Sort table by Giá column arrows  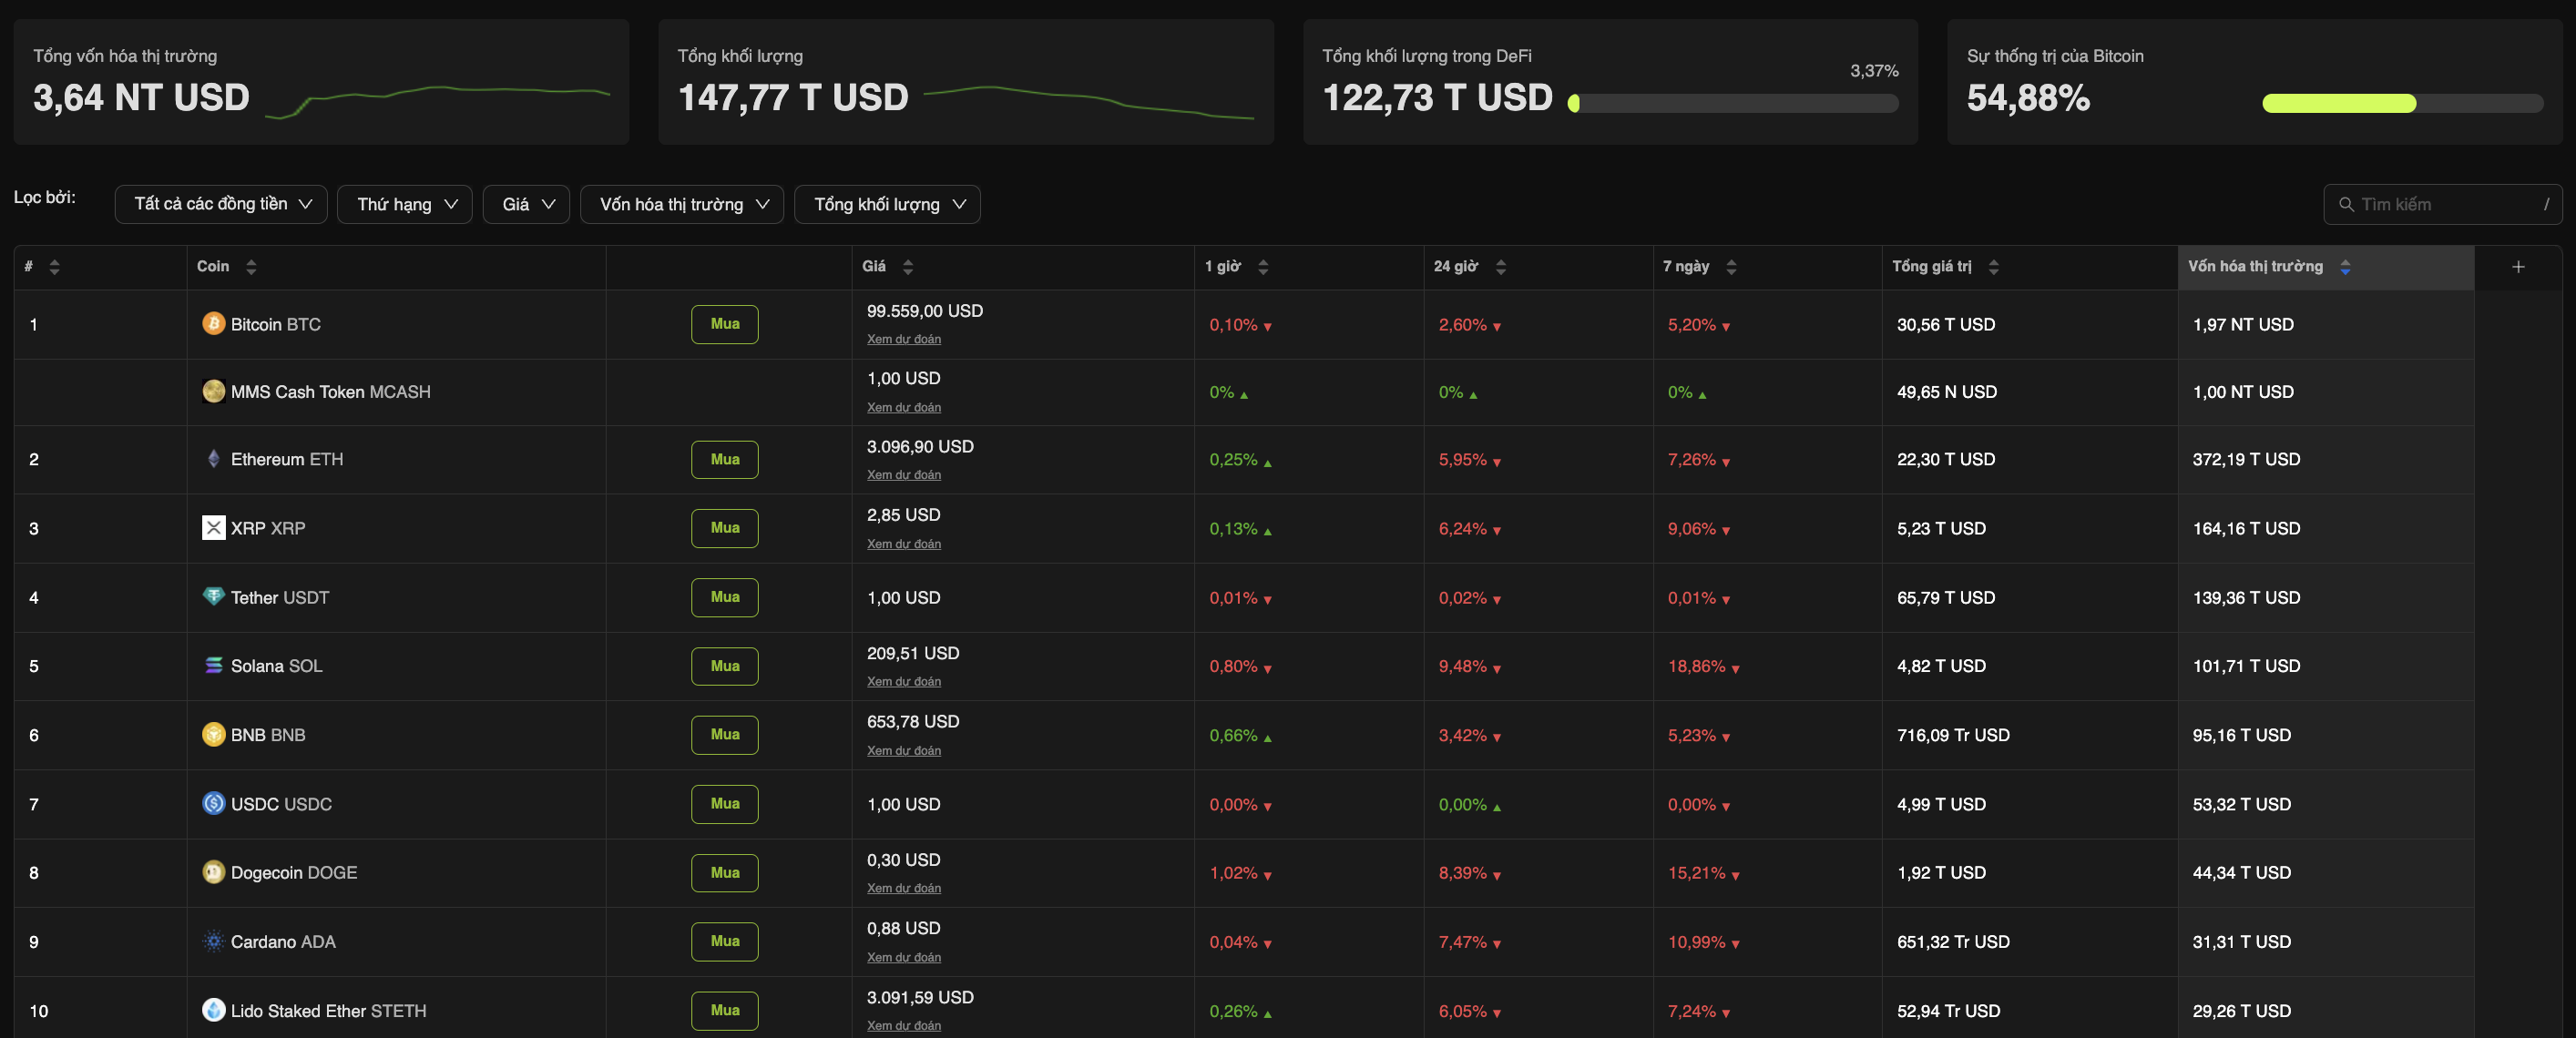pos(907,266)
